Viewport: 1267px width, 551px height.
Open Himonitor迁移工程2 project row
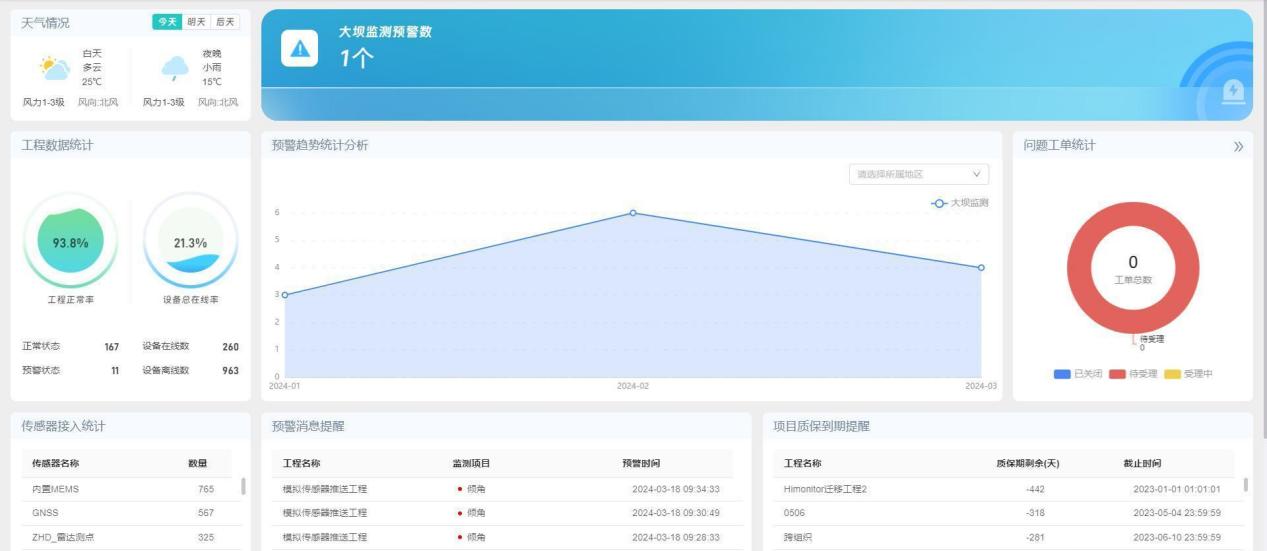[825, 489]
